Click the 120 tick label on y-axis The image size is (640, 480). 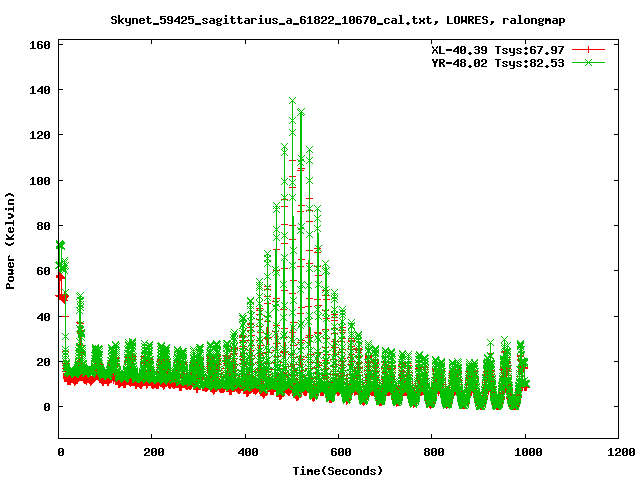point(40,135)
